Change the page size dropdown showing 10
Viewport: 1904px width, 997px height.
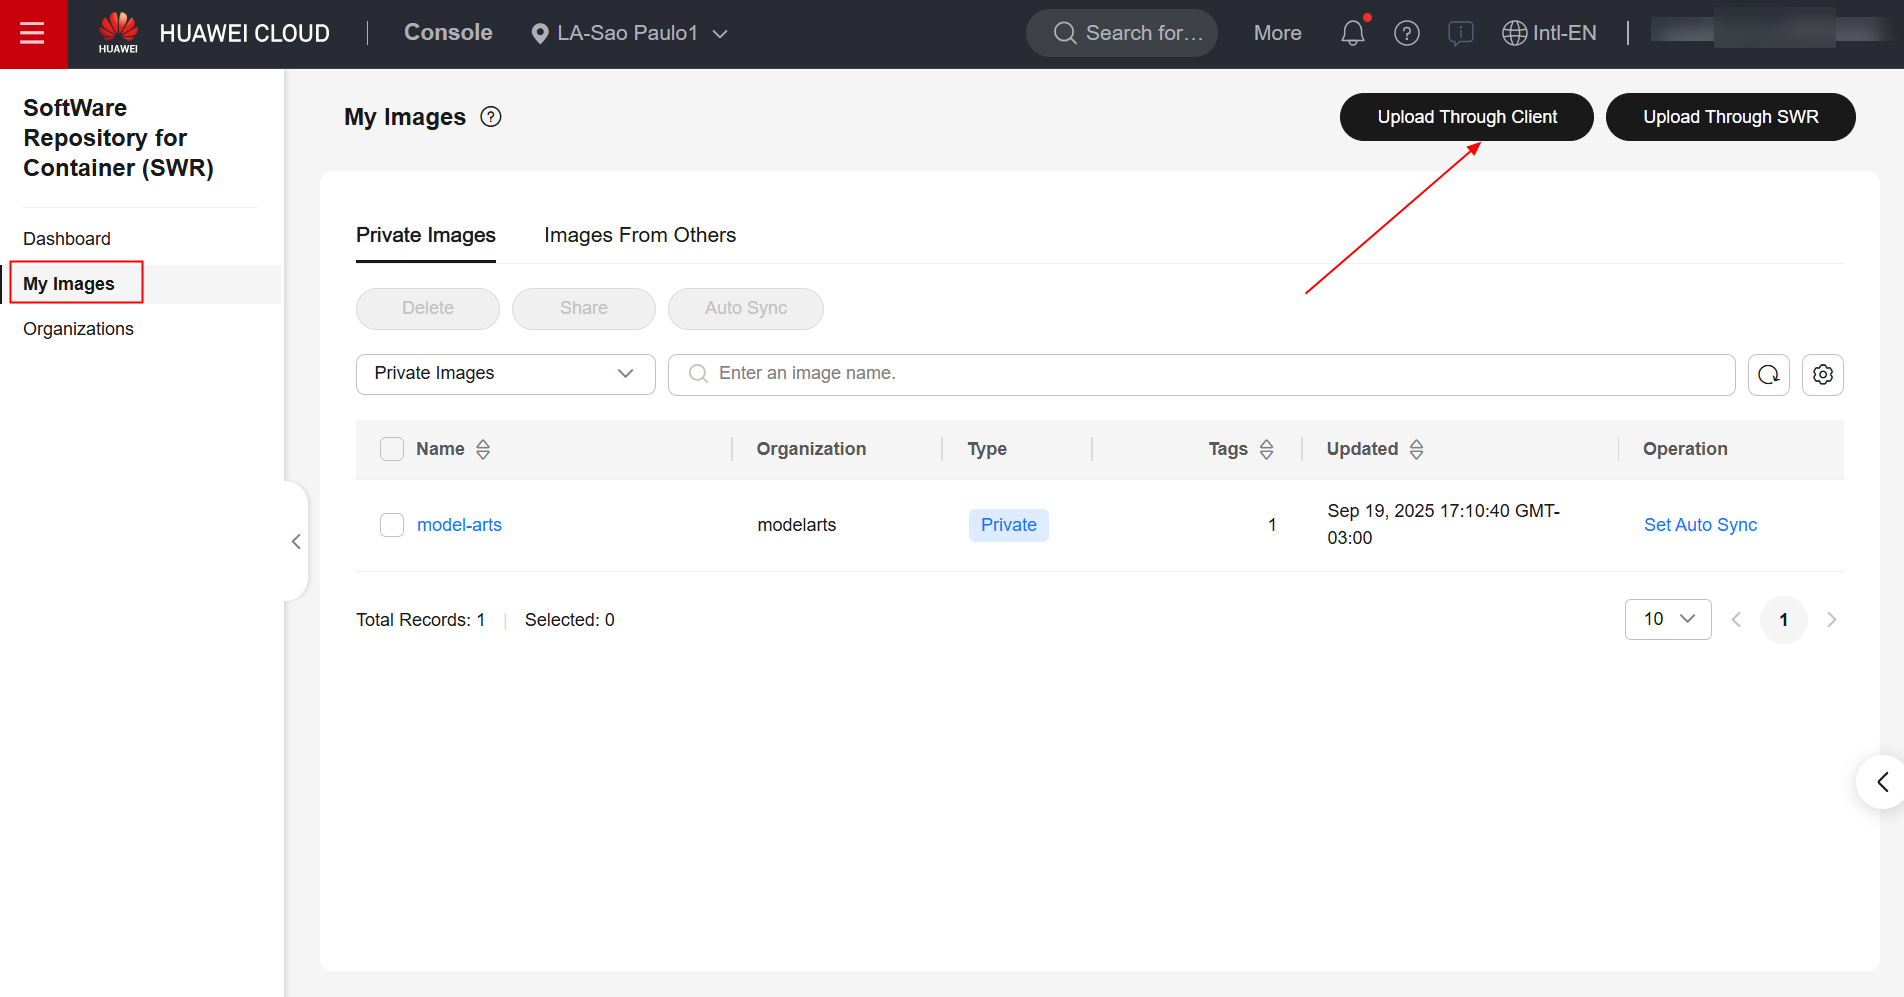pyautogui.click(x=1667, y=619)
